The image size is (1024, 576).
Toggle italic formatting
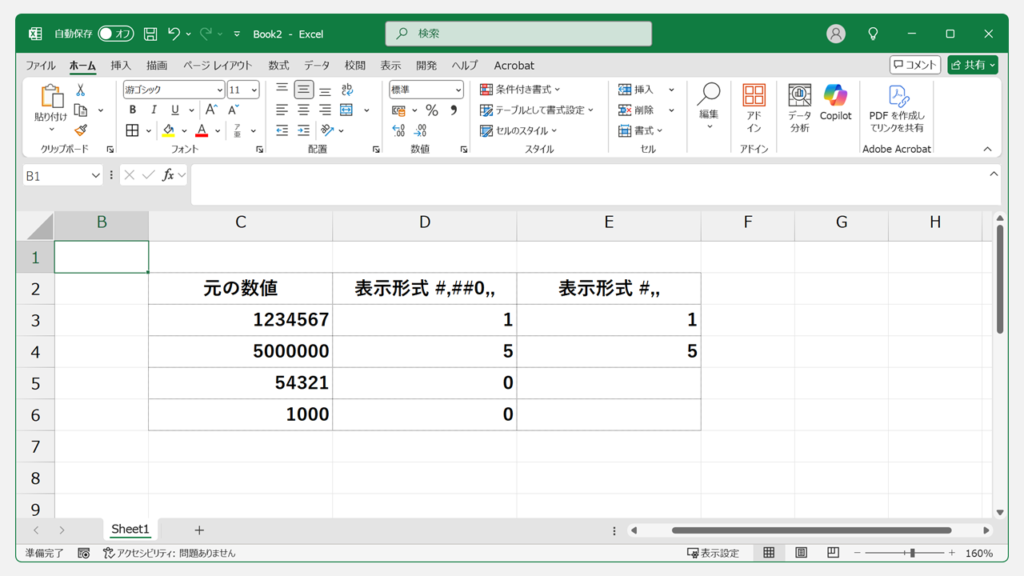coord(153,109)
